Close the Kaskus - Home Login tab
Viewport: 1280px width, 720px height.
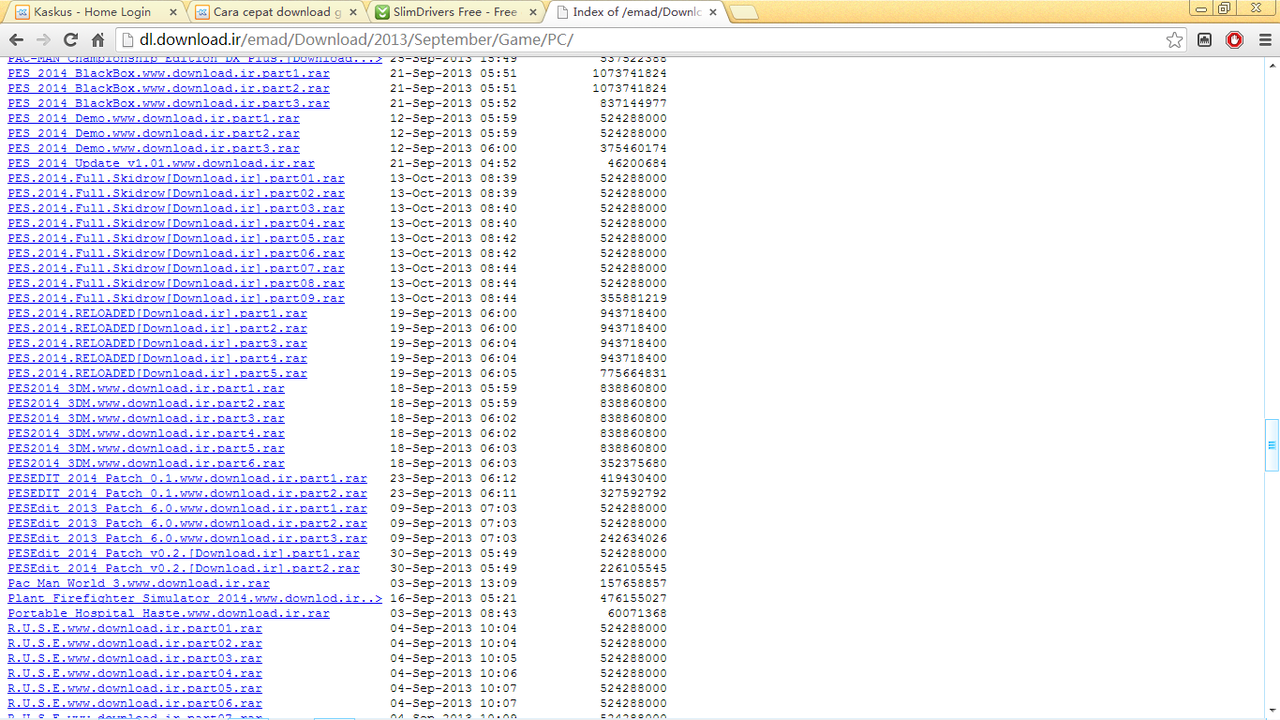click(x=171, y=12)
